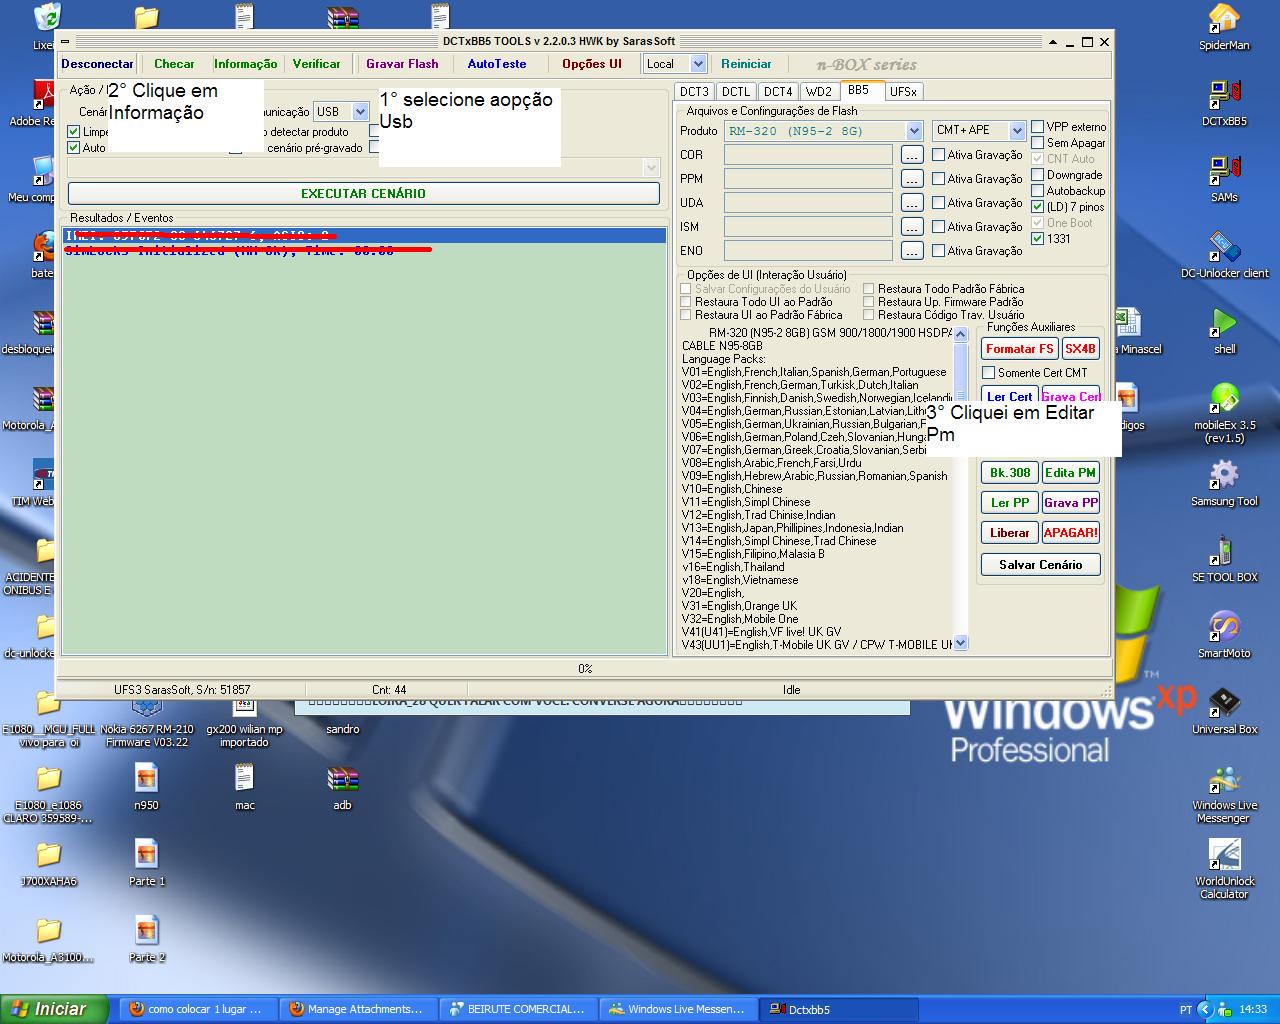Open Local mode dropdown in toolbar

pyautogui.click(x=698, y=64)
